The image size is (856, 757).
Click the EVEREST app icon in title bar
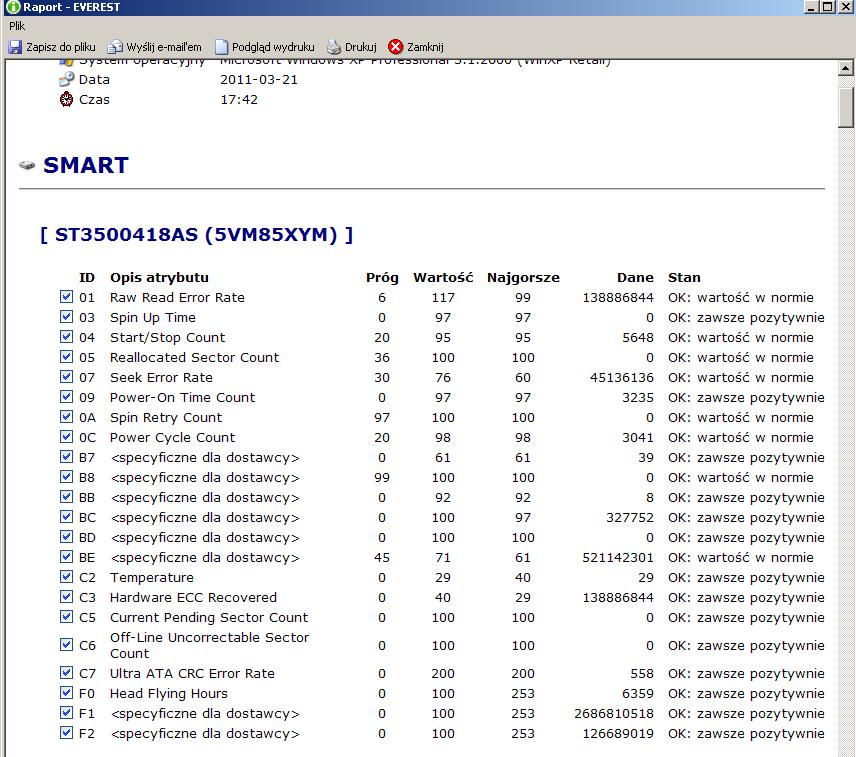point(12,7)
